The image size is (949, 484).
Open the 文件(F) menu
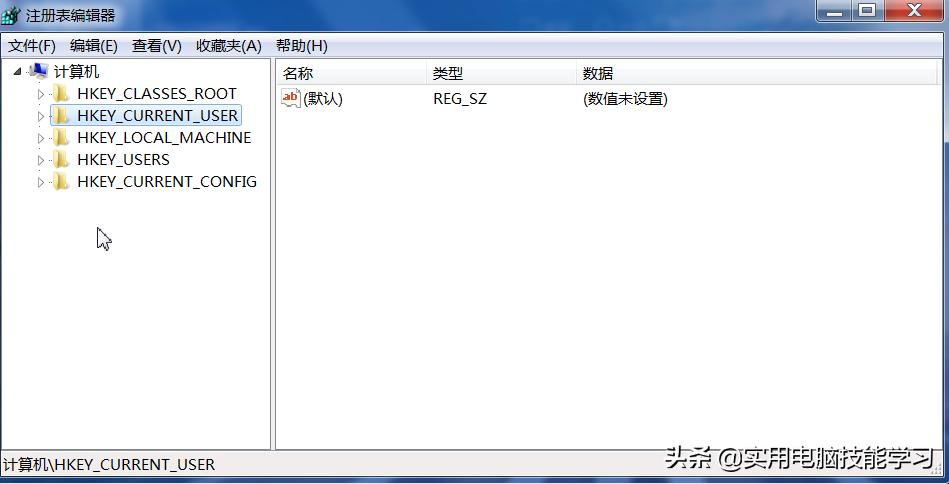coord(31,46)
